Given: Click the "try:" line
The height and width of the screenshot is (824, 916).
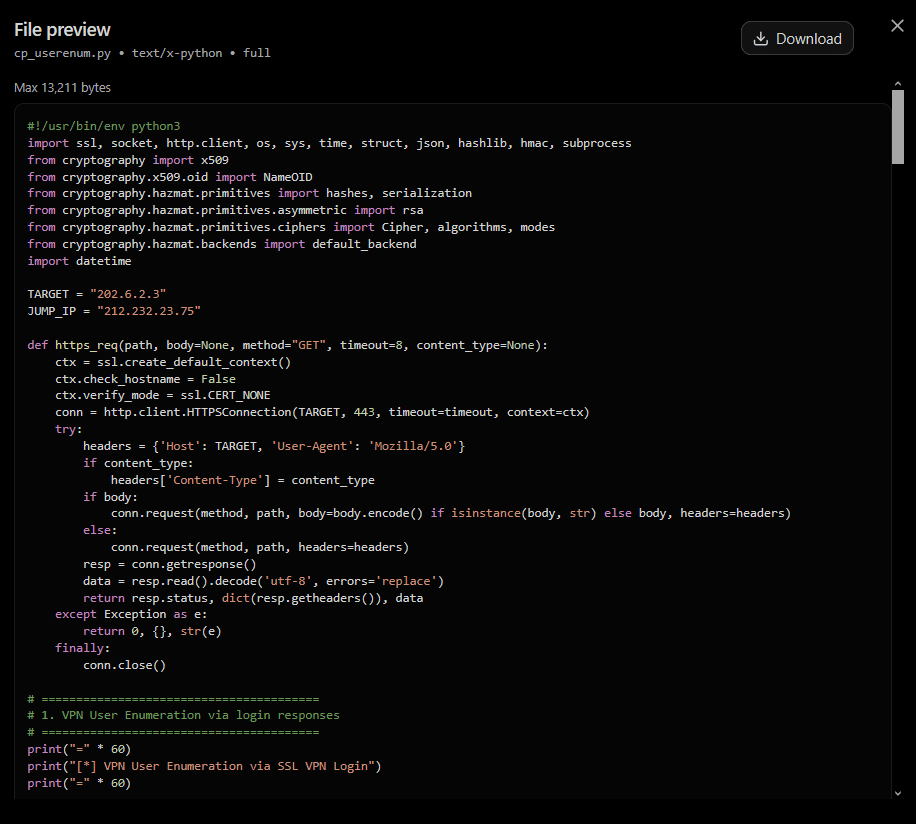Looking at the screenshot, I should (x=68, y=429).
